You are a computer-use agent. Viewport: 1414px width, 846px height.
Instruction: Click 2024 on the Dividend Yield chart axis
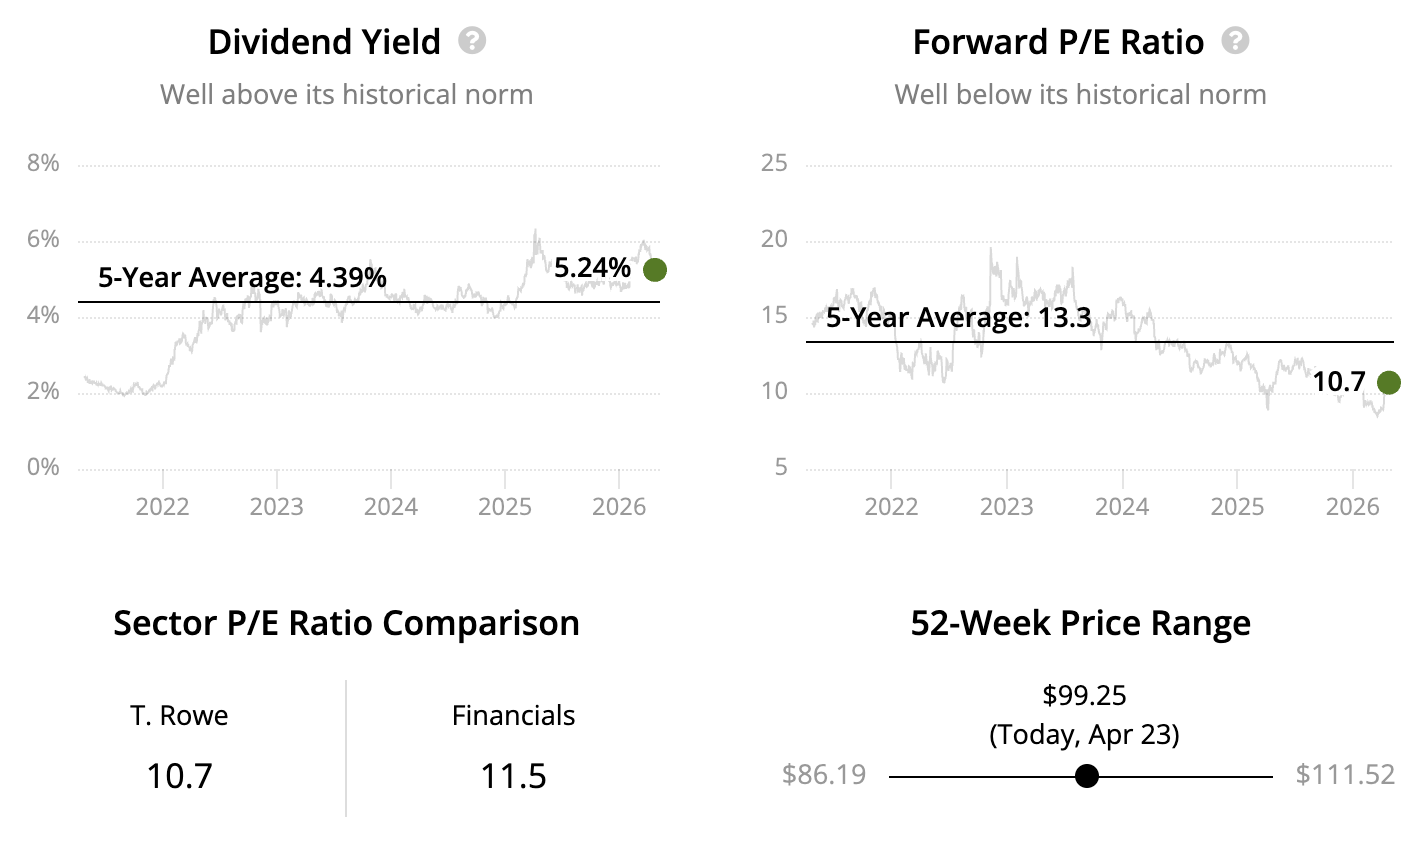pos(390,506)
